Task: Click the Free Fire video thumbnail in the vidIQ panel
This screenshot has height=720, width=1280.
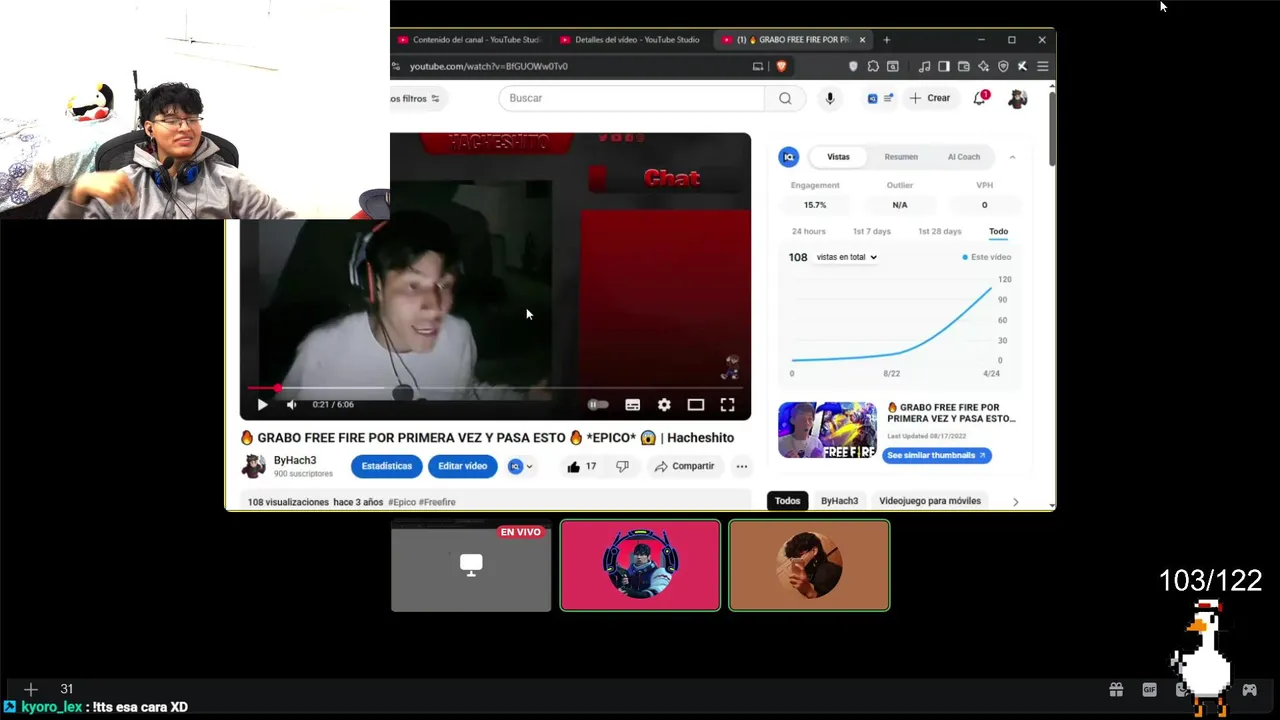Action: [827, 430]
